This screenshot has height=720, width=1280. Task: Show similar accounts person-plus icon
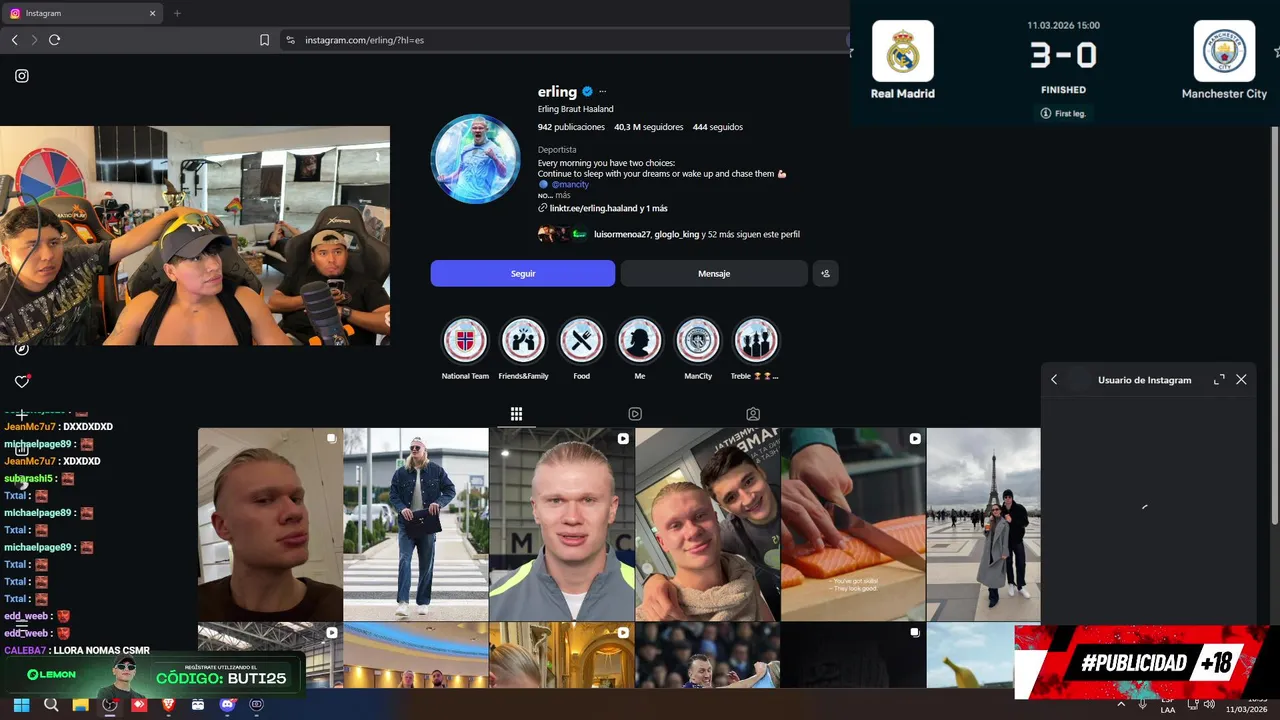825,273
